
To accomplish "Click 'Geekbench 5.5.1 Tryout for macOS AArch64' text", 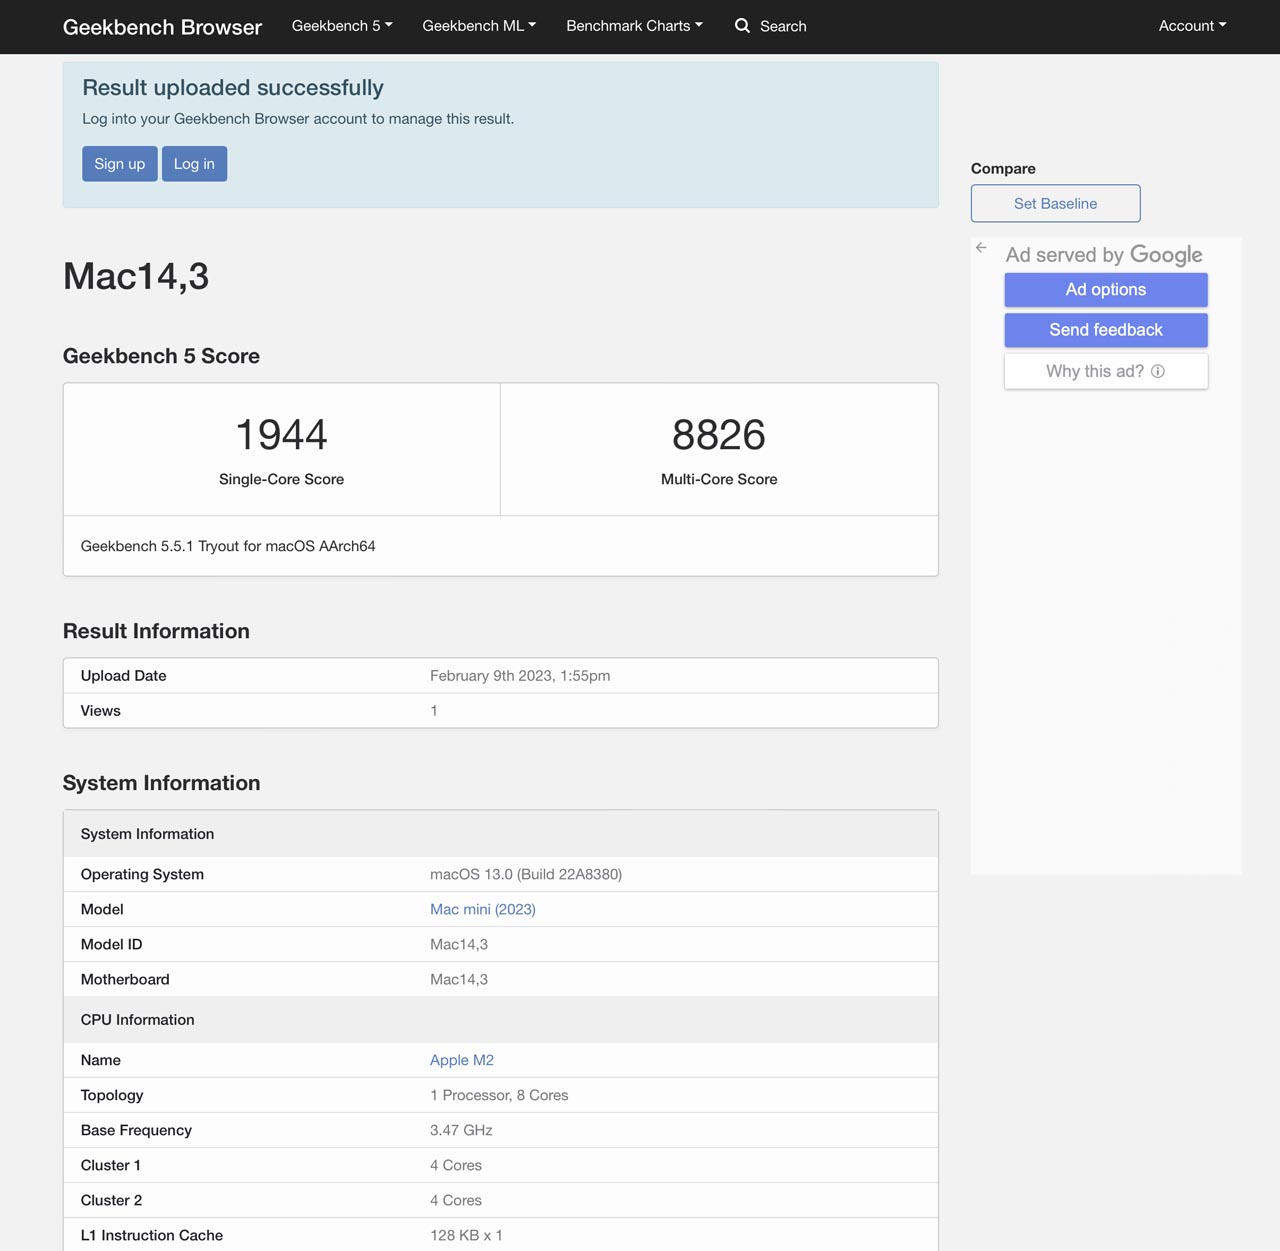I will point(228,546).
